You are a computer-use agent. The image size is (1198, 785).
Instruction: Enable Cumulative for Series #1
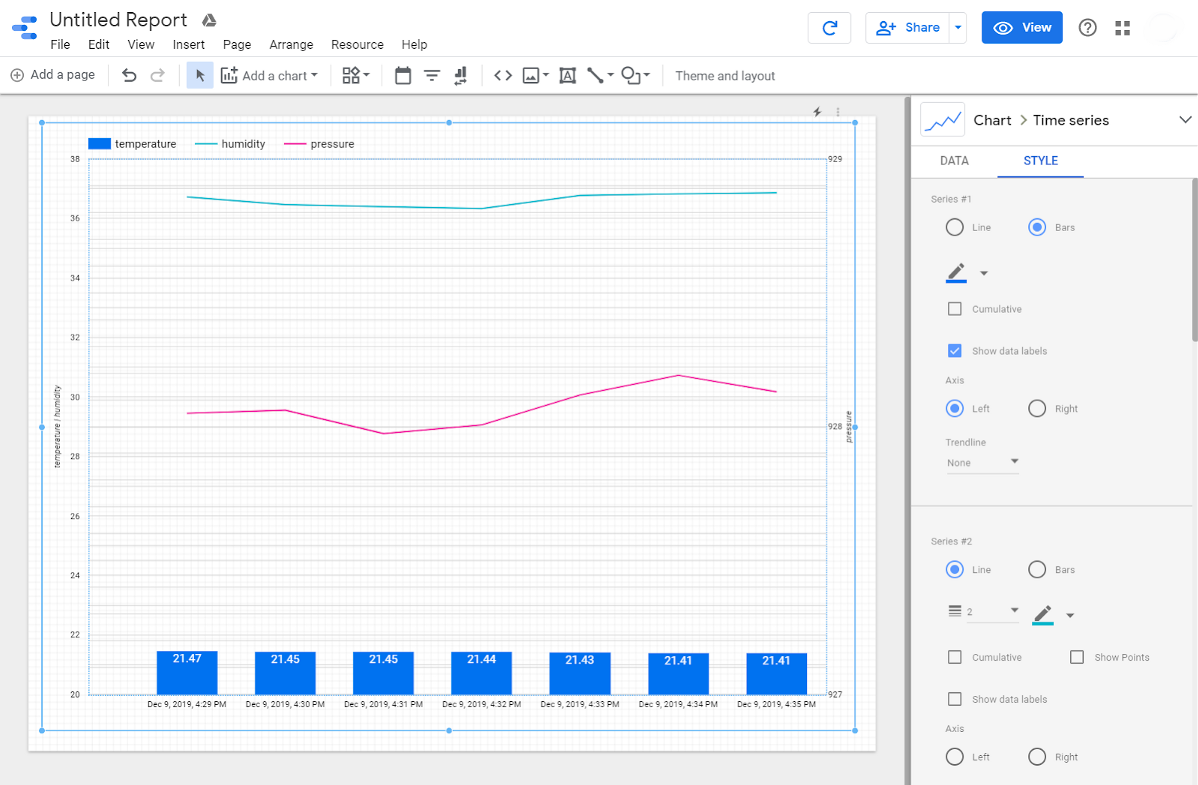point(955,308)
